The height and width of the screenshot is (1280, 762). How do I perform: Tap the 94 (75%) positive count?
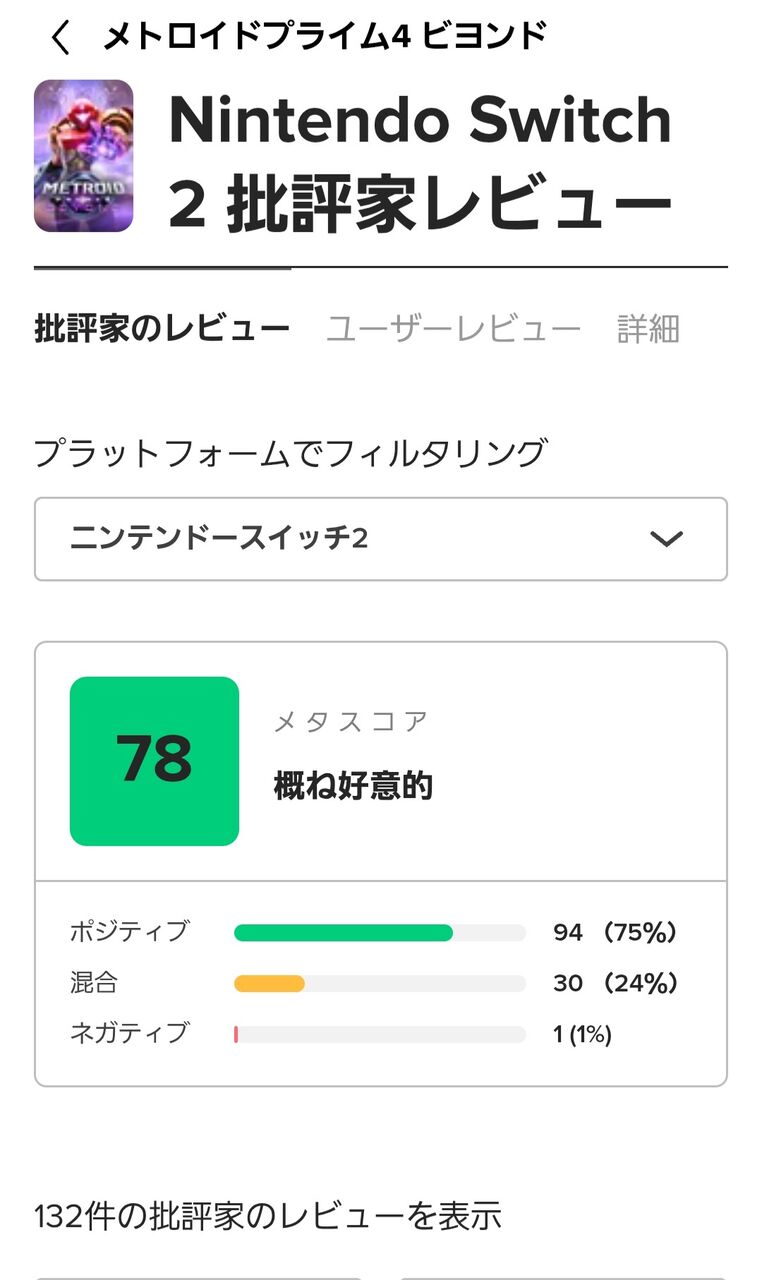[x=615, y=933]
